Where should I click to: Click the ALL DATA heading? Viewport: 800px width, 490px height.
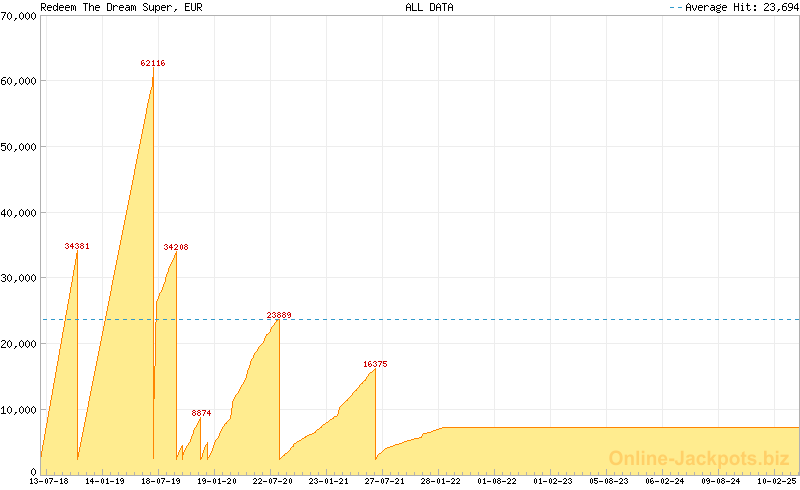tap(429, 7)
